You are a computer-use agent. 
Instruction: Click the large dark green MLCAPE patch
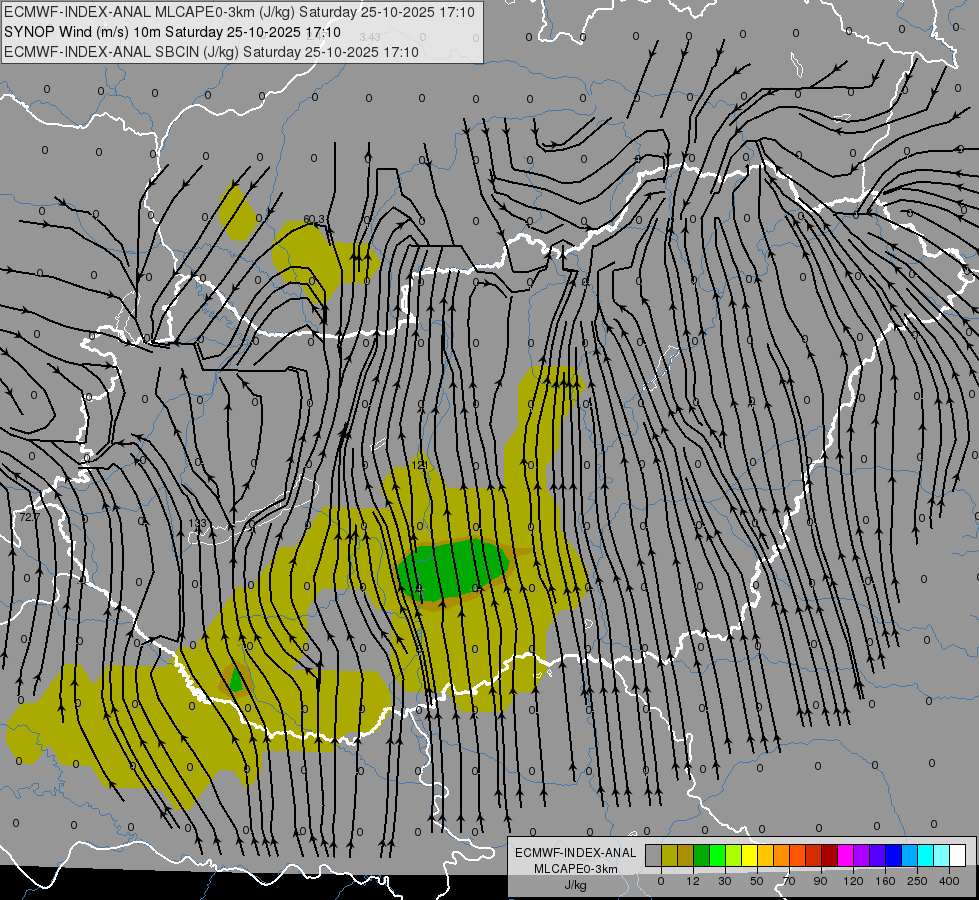tap(452, 570)
